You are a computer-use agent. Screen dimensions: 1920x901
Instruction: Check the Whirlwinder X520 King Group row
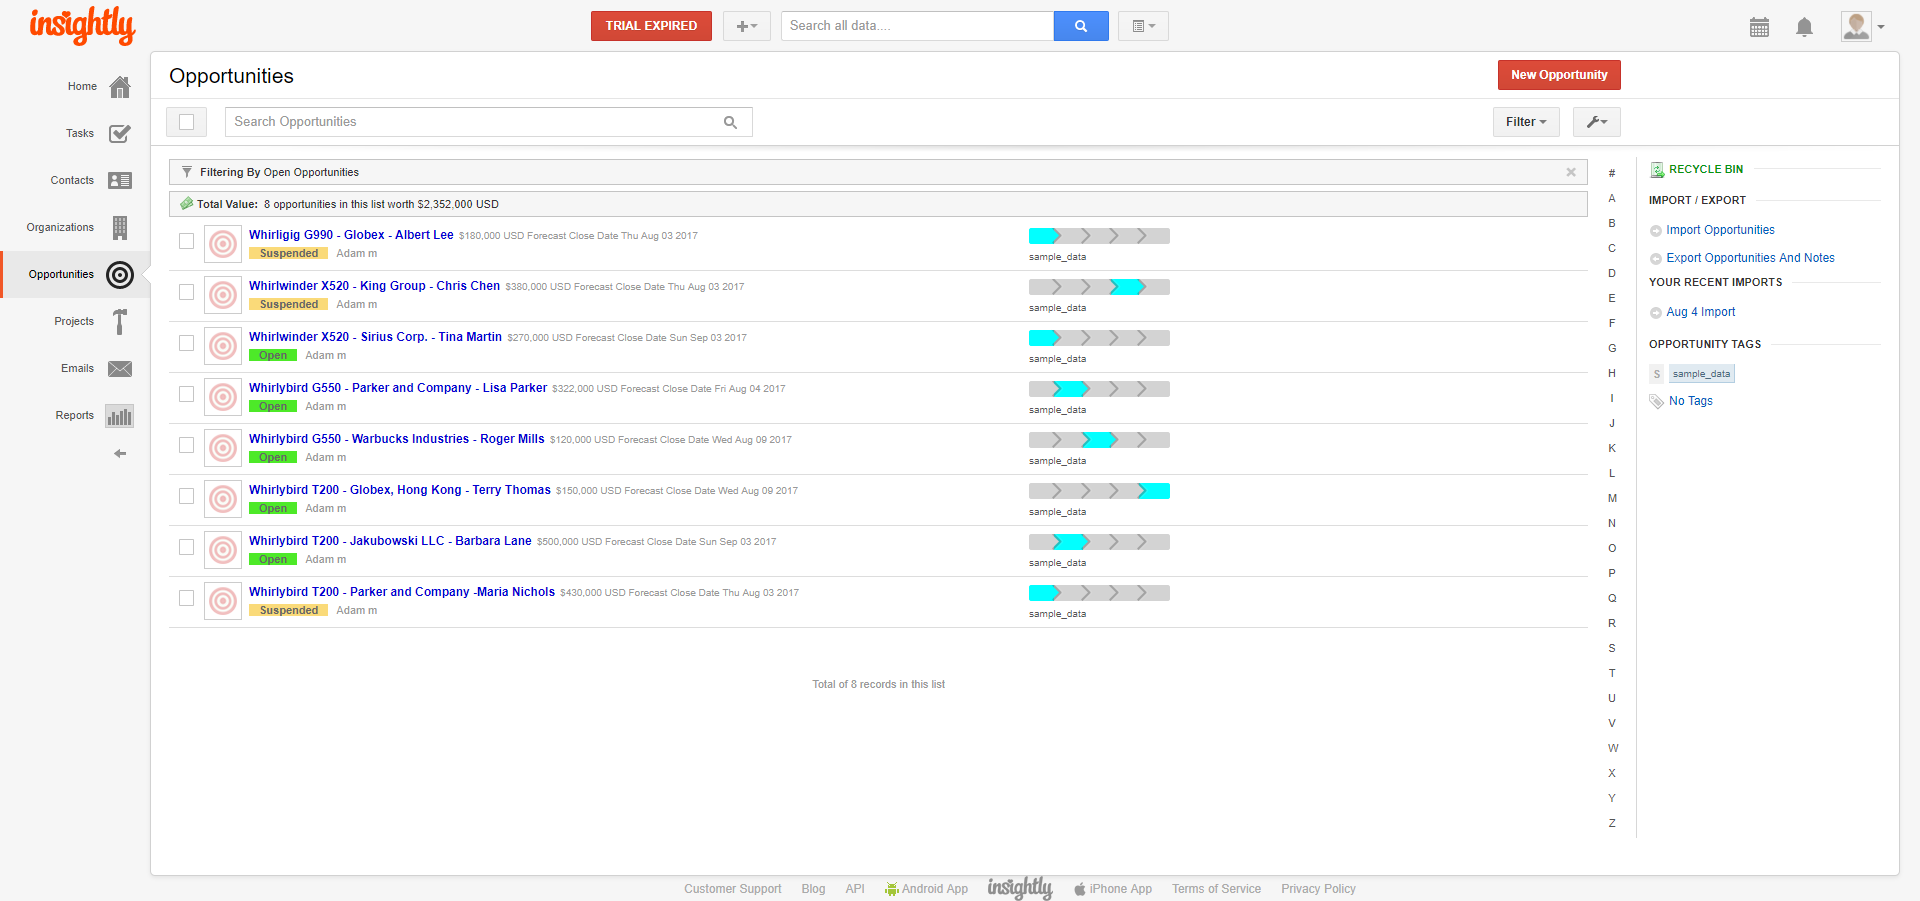point(186,292)
